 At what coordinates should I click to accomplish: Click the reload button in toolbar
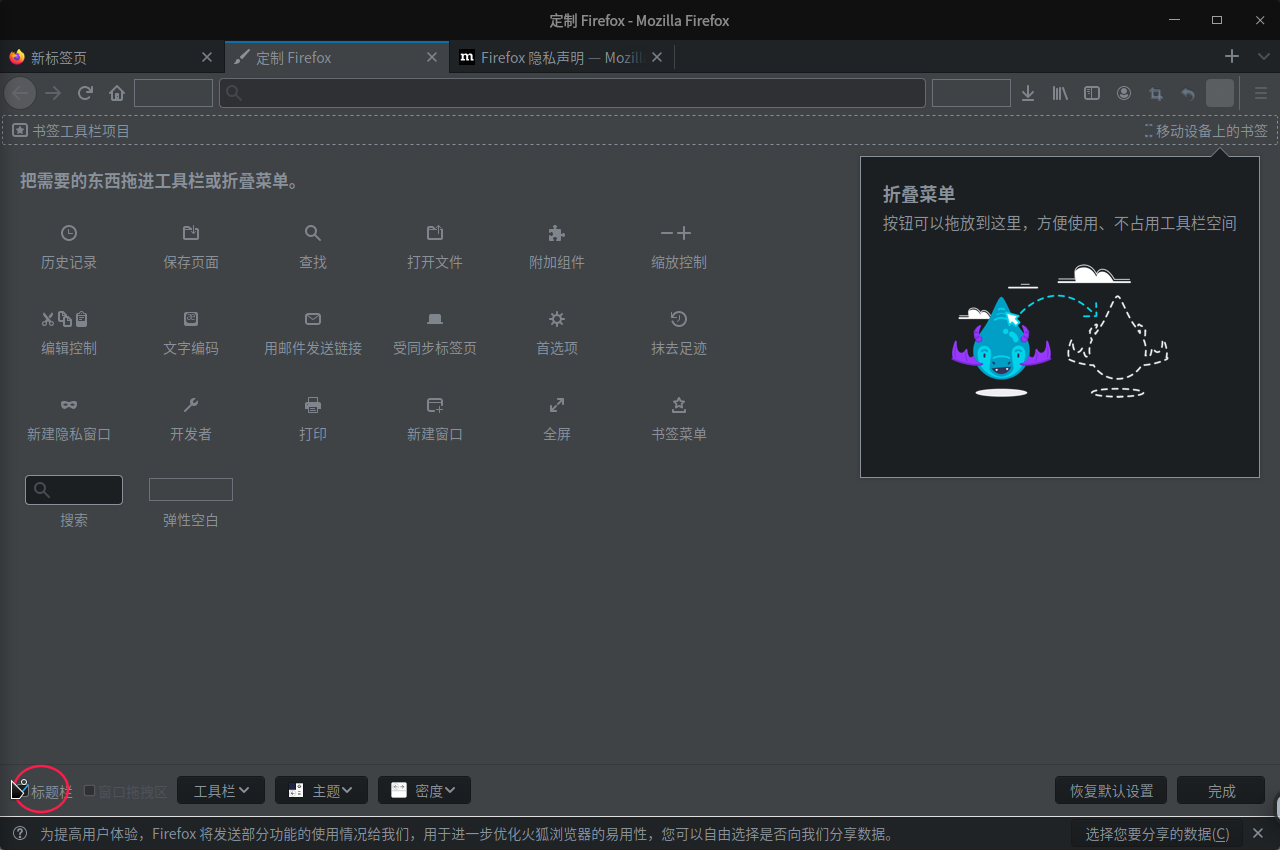click(85, 93)
